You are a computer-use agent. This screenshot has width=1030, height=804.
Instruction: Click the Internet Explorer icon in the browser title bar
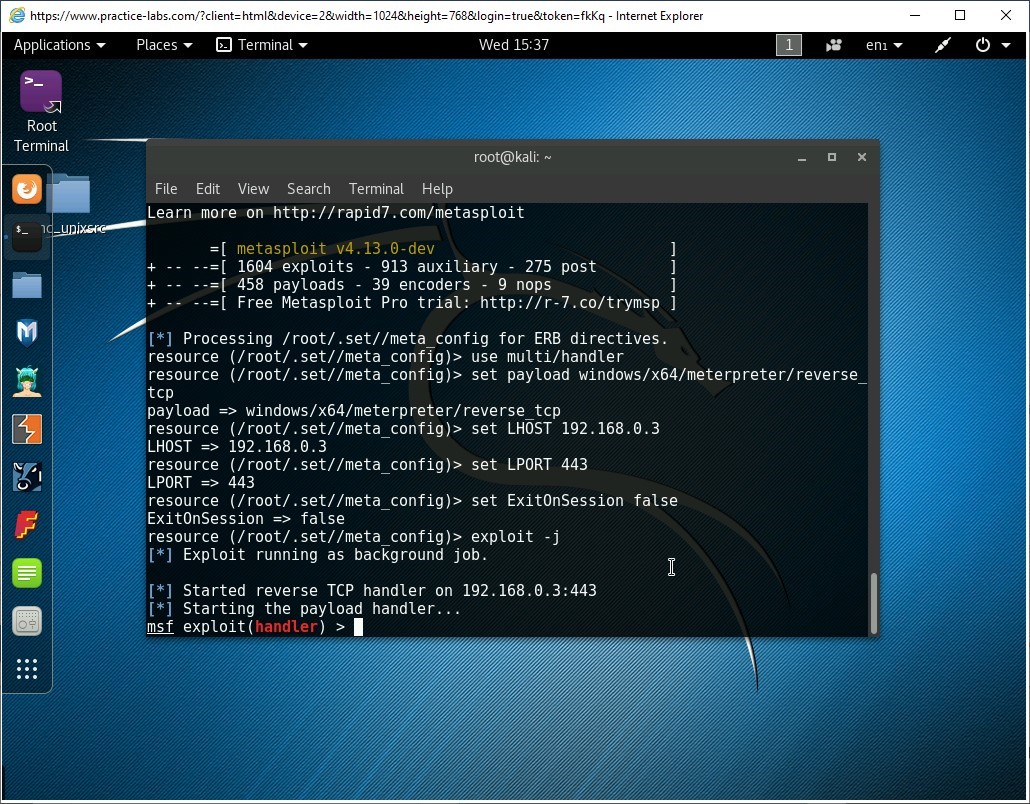(x=17, y=15)
